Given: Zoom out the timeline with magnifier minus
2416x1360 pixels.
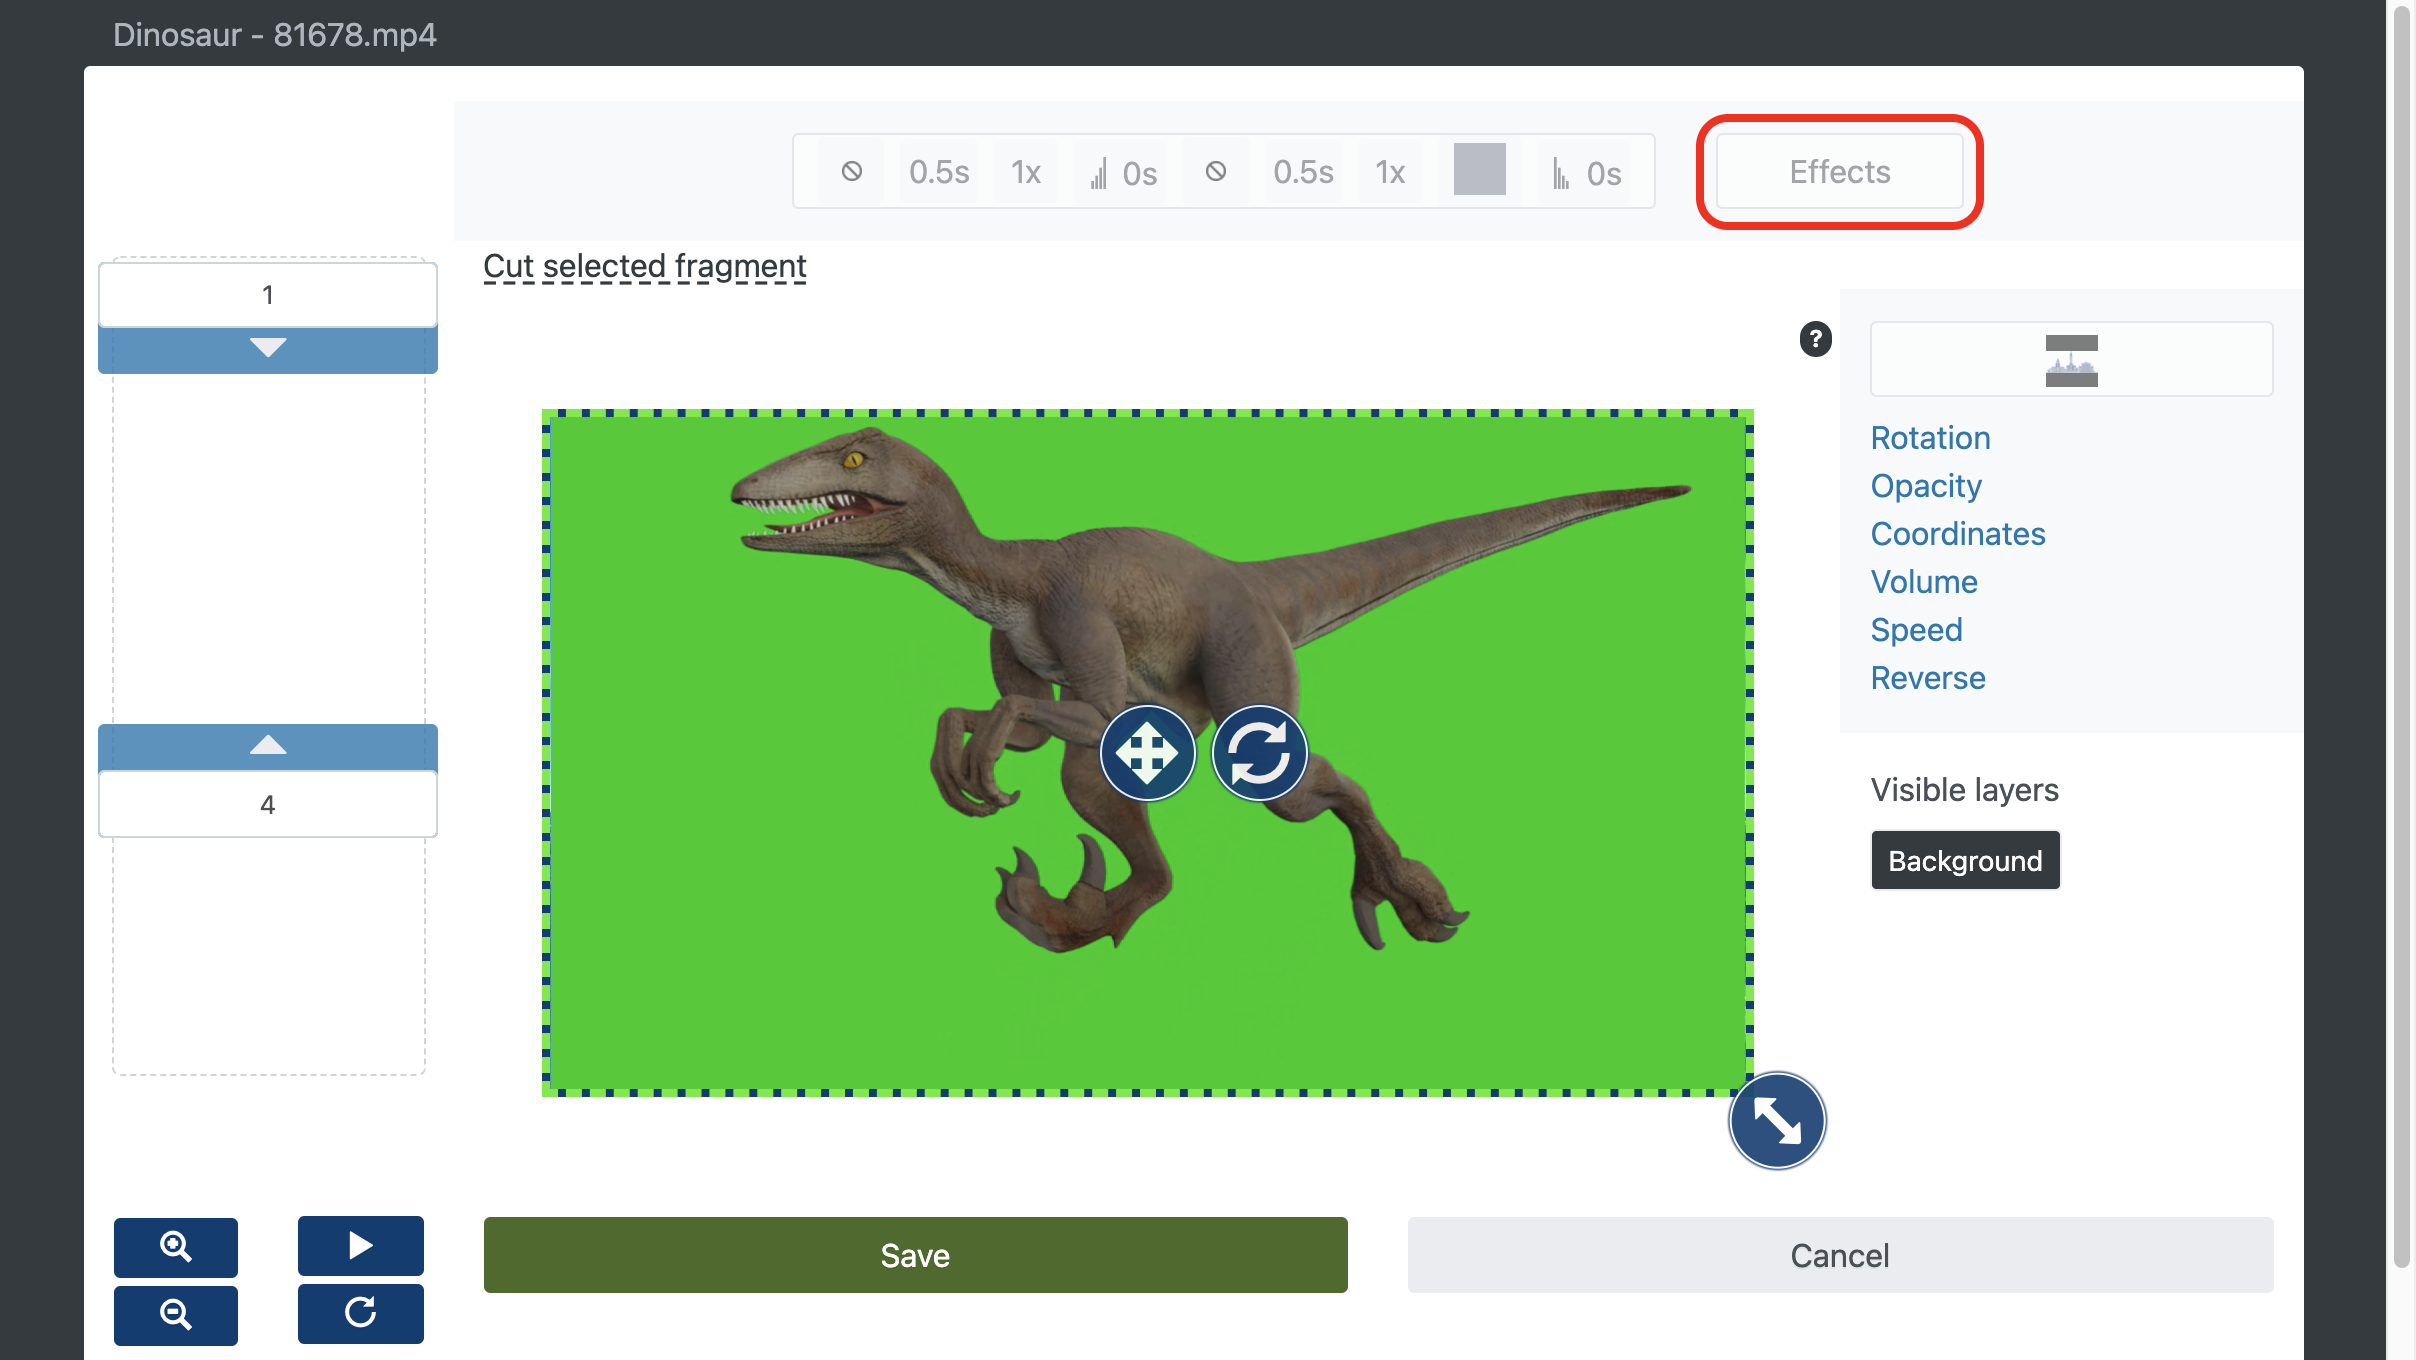Looking at the screenshot, I should click(x=176, y=1315).
